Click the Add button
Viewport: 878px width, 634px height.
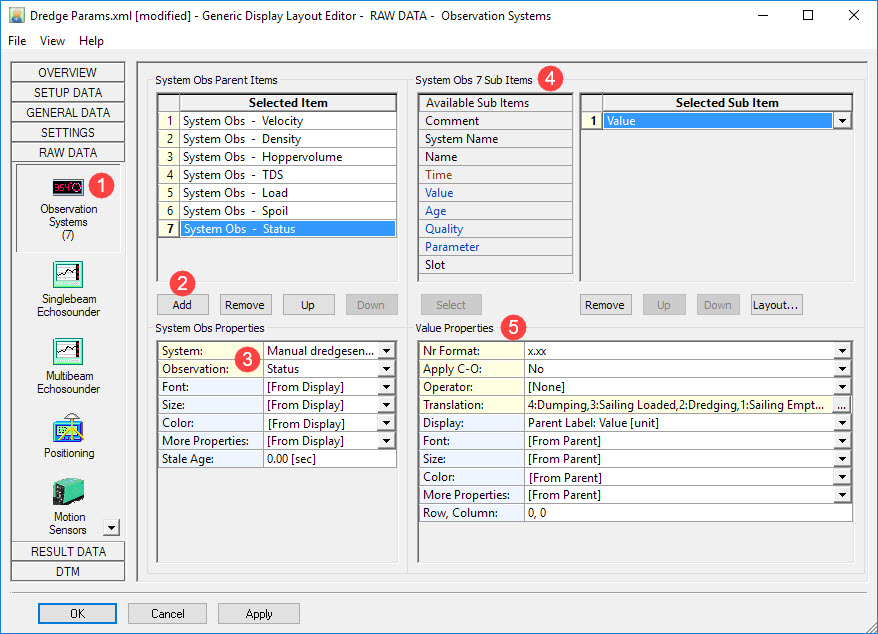pos(182,305)
